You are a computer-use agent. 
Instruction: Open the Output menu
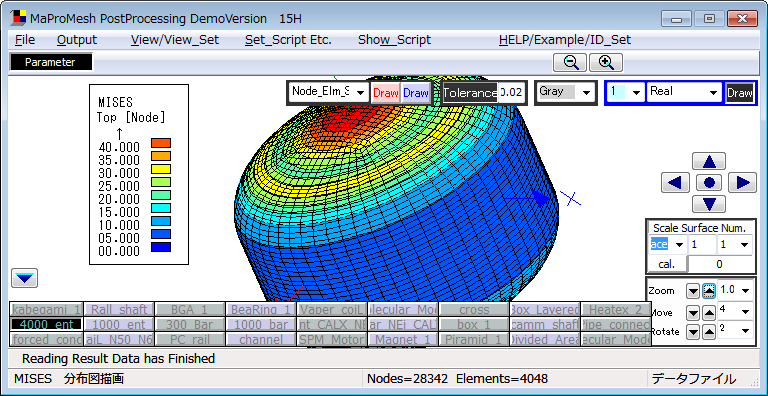[x=77, y=40]
